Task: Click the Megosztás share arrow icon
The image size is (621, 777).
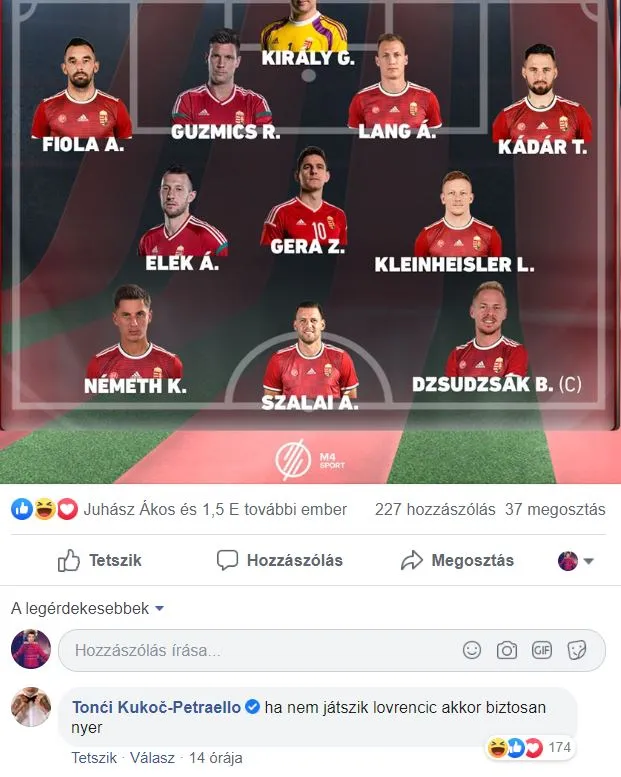Action: click(x=412, y=560)
